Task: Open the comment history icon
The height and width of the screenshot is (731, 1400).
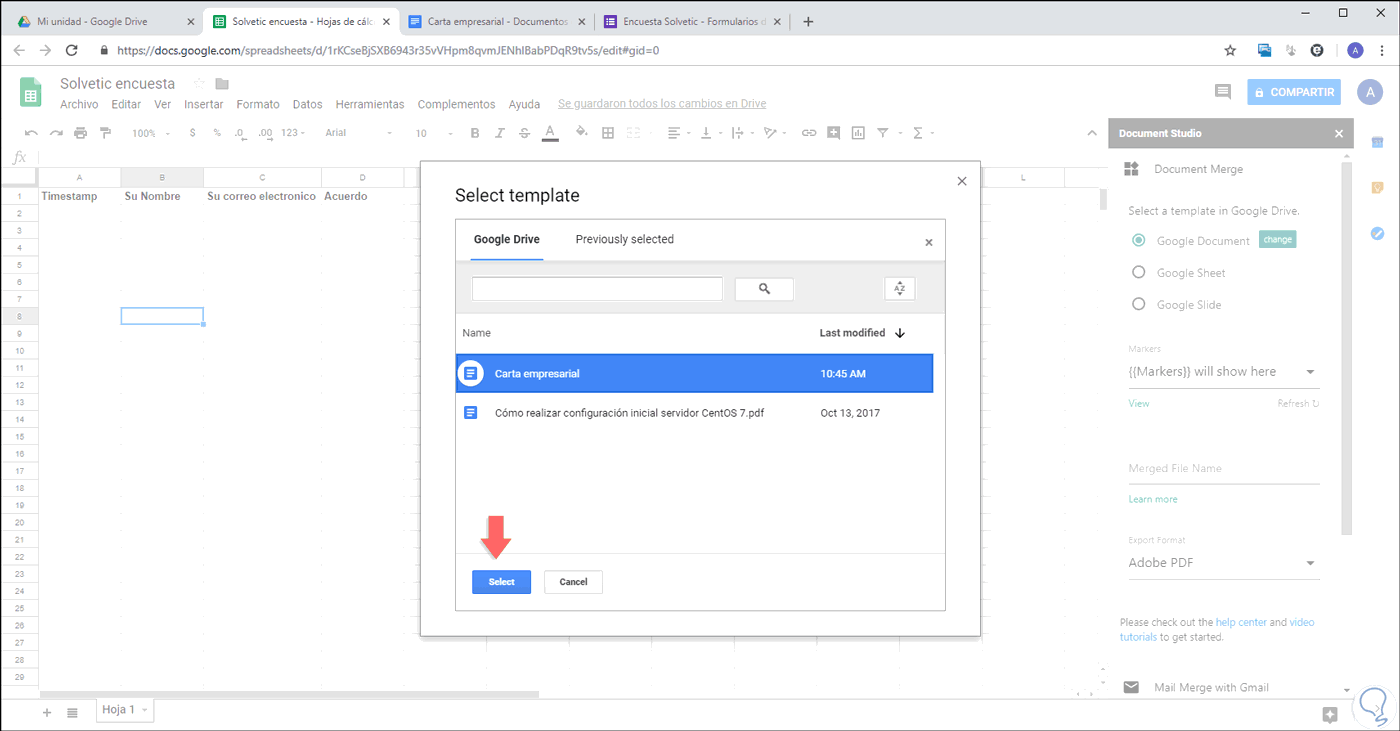Action: point(1222,92)
